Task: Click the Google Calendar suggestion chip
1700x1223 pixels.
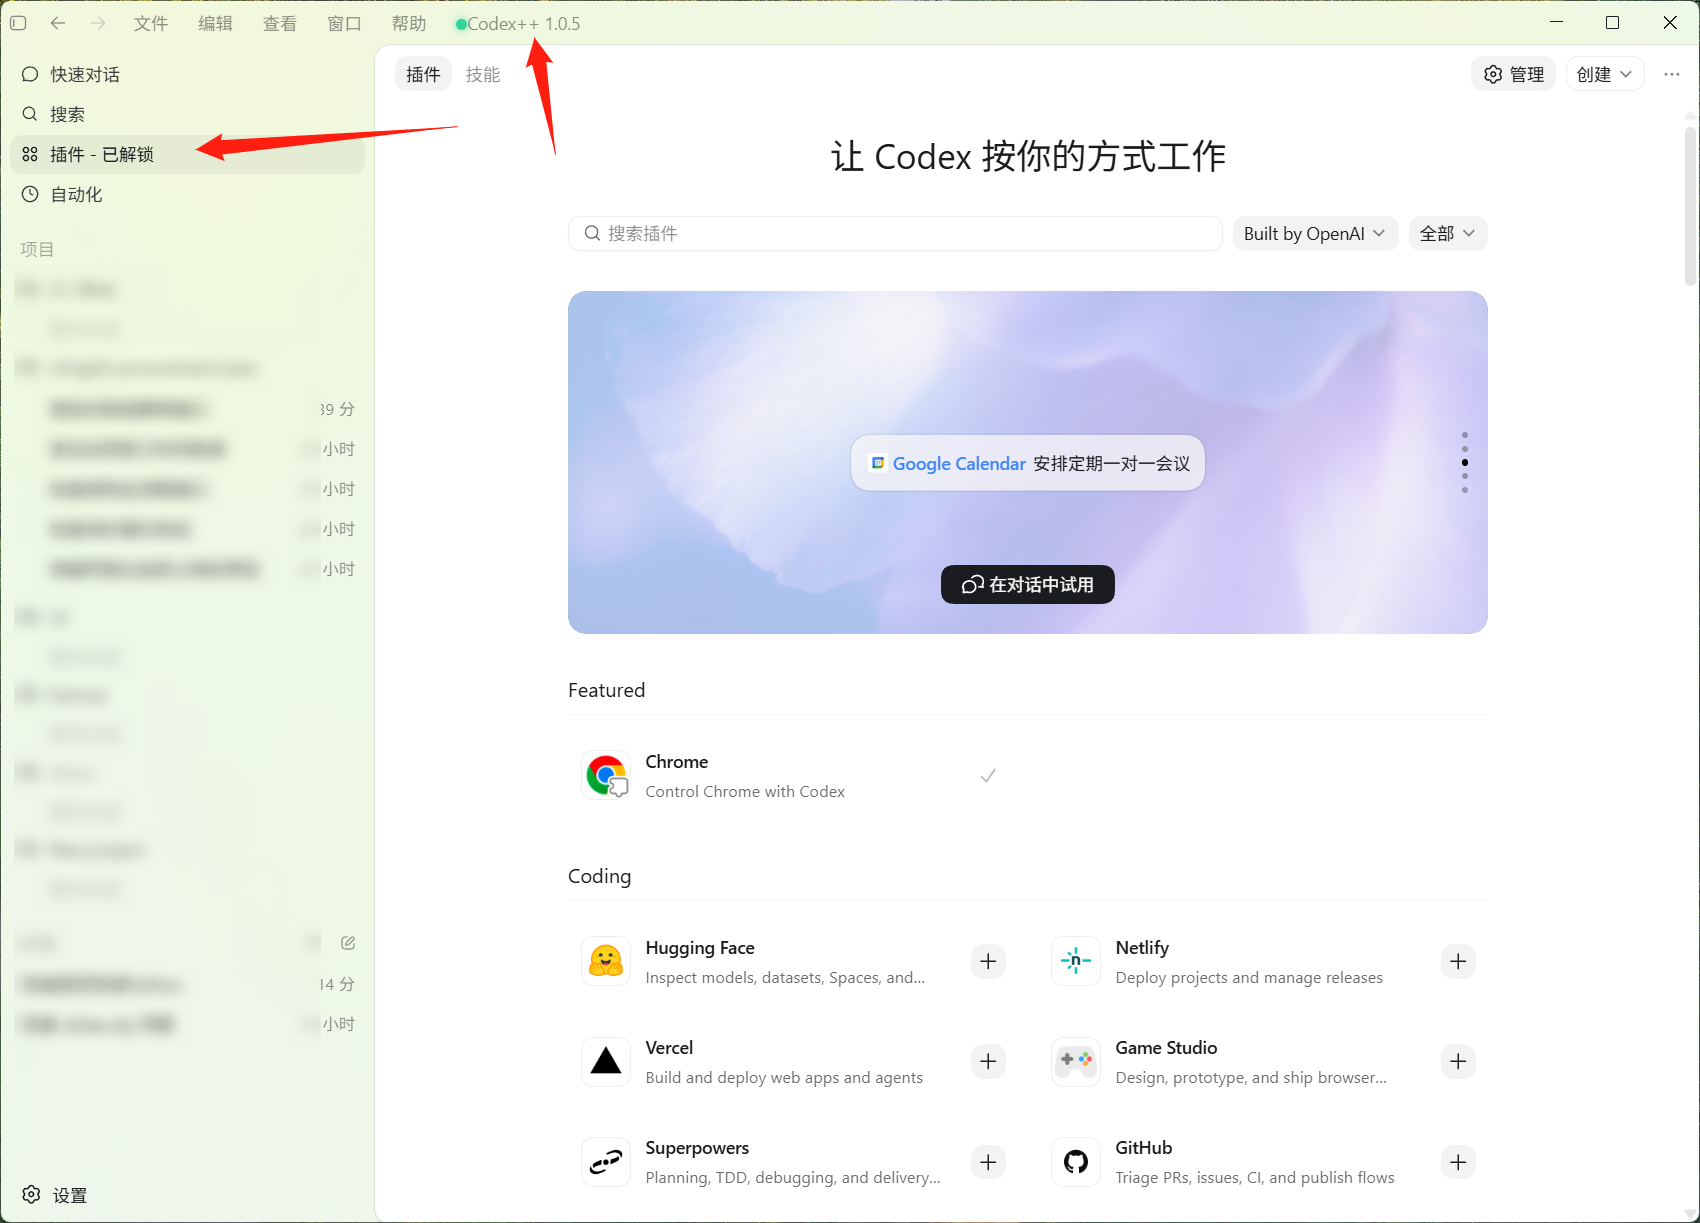Action: (1028, 463)
